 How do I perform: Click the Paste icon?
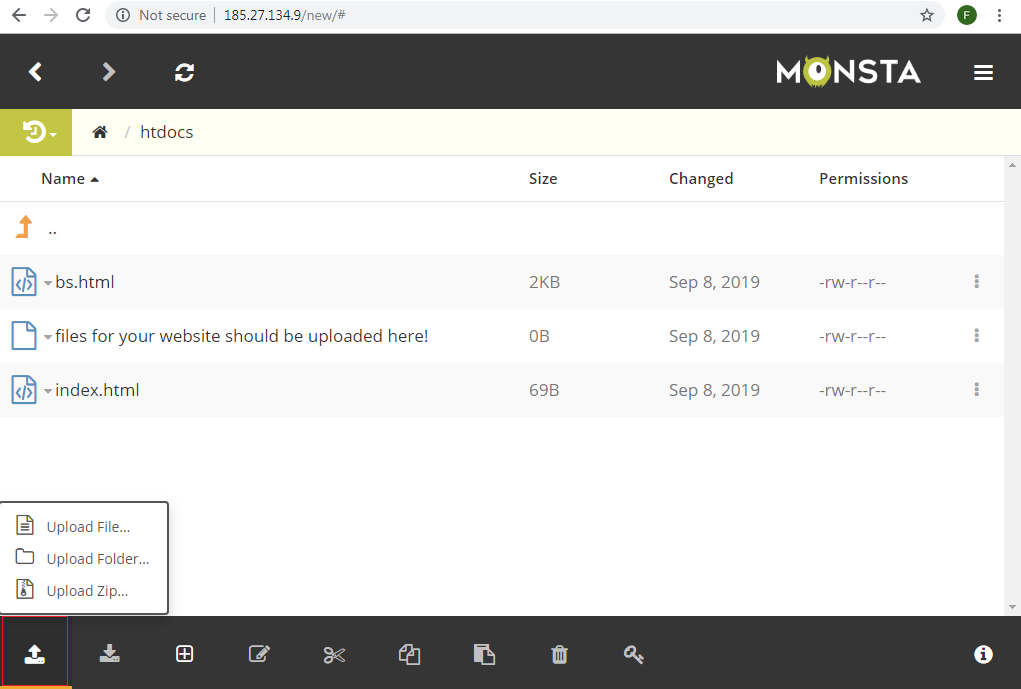point(484,654)
